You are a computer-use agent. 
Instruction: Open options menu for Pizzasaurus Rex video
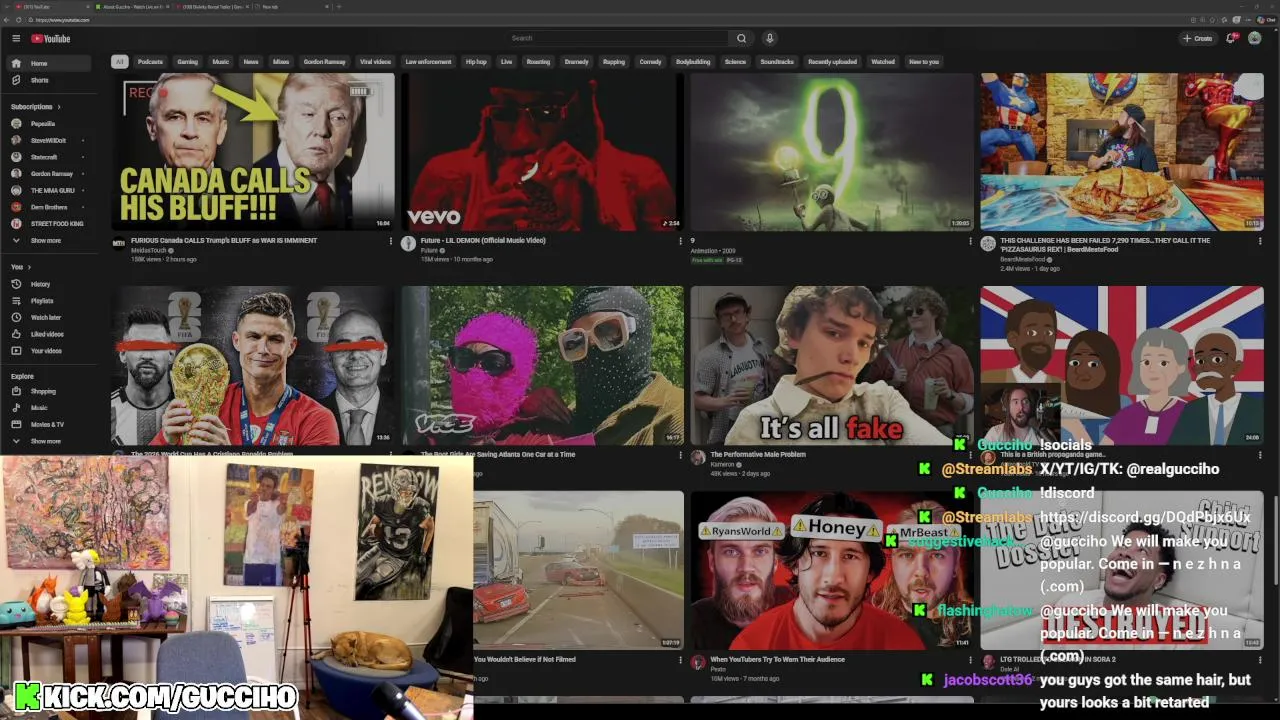1259,241
